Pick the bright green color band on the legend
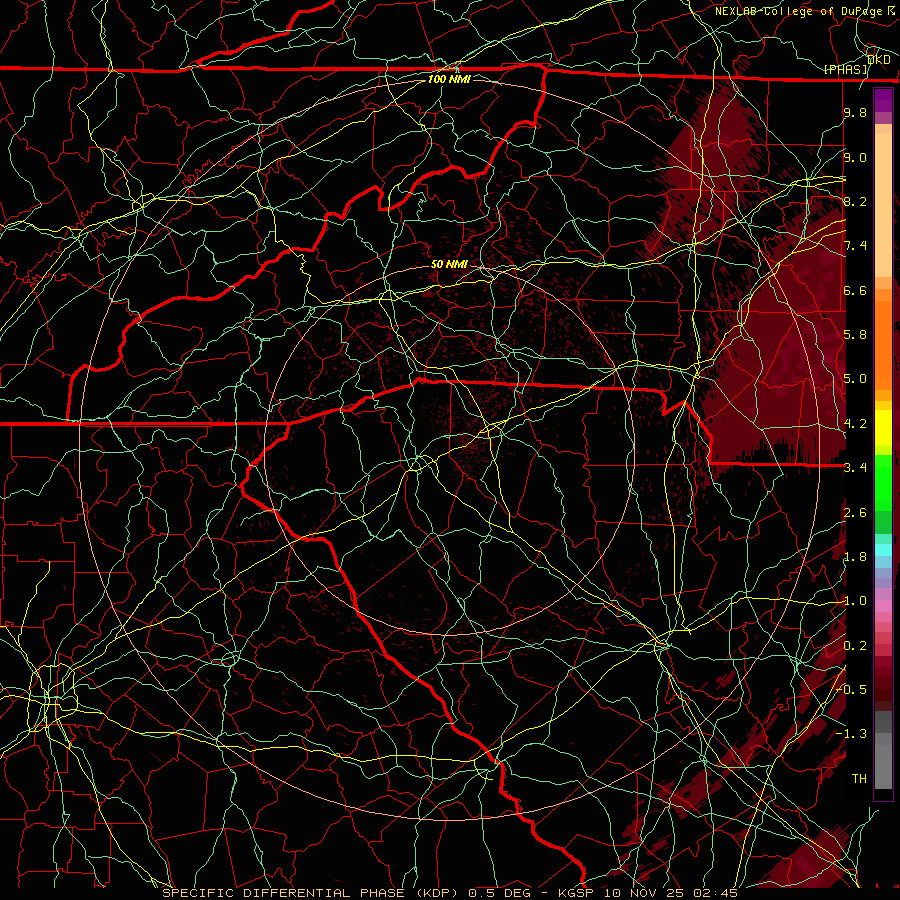 [883, 483]
